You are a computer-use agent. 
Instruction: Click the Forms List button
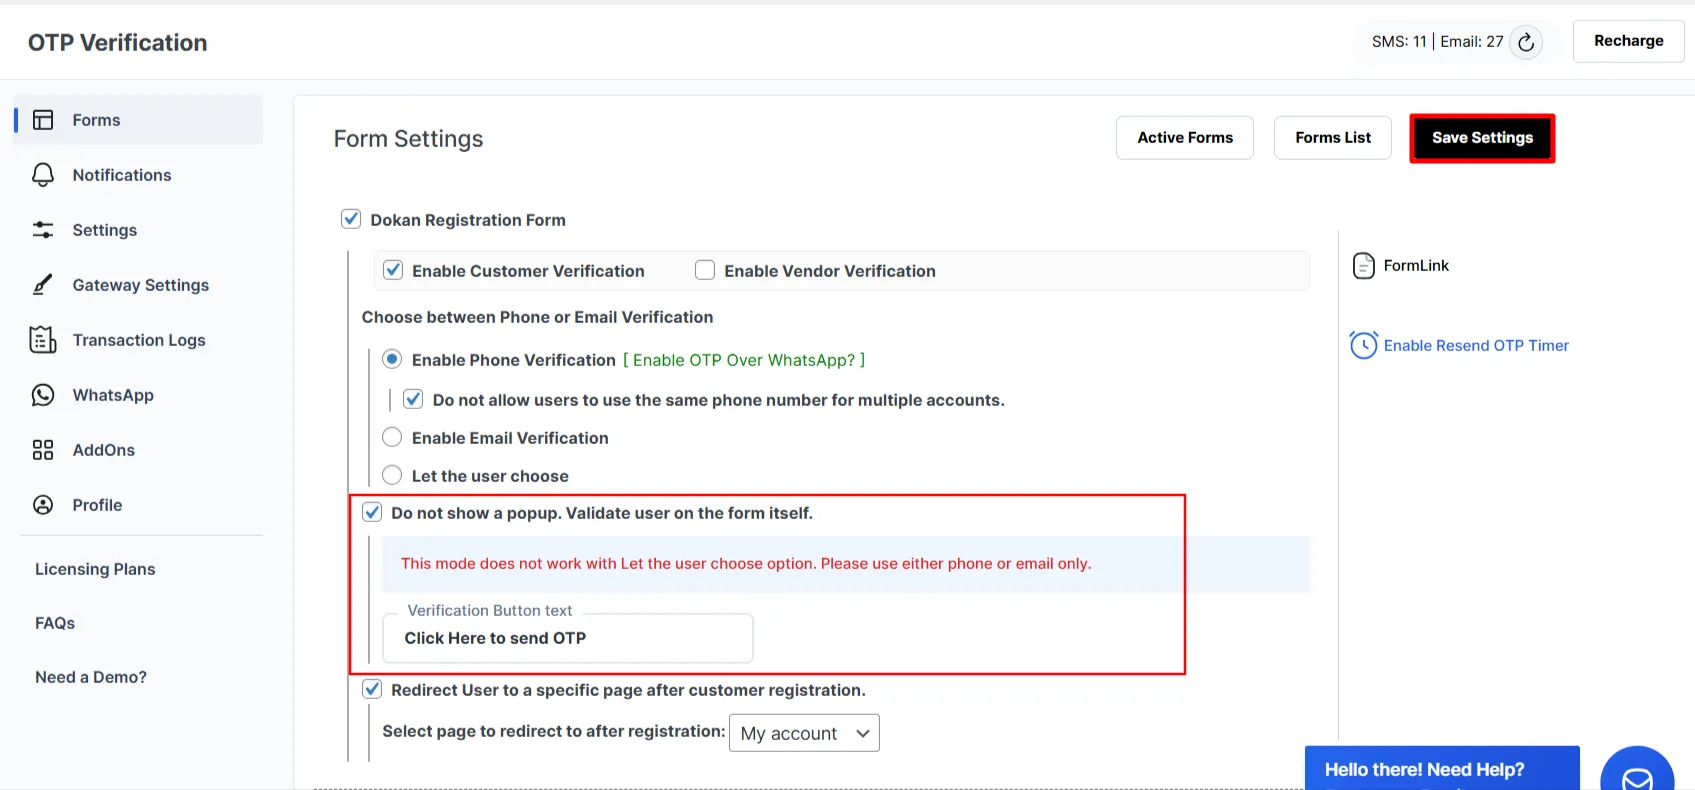point(1333,138)
